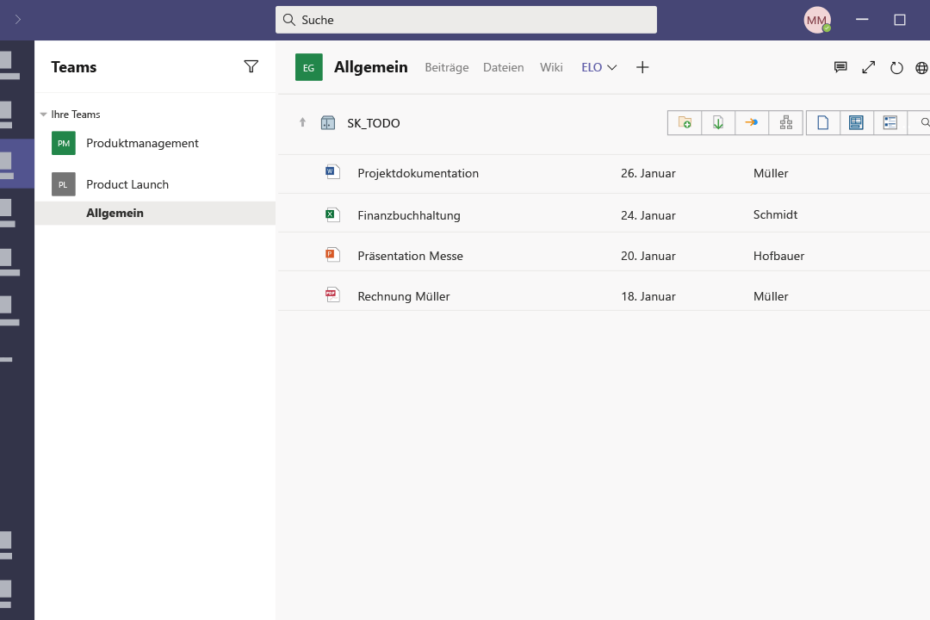Screen dimensions: 930x620
Task: Click the Suche search field
Action: pos(466,20)
